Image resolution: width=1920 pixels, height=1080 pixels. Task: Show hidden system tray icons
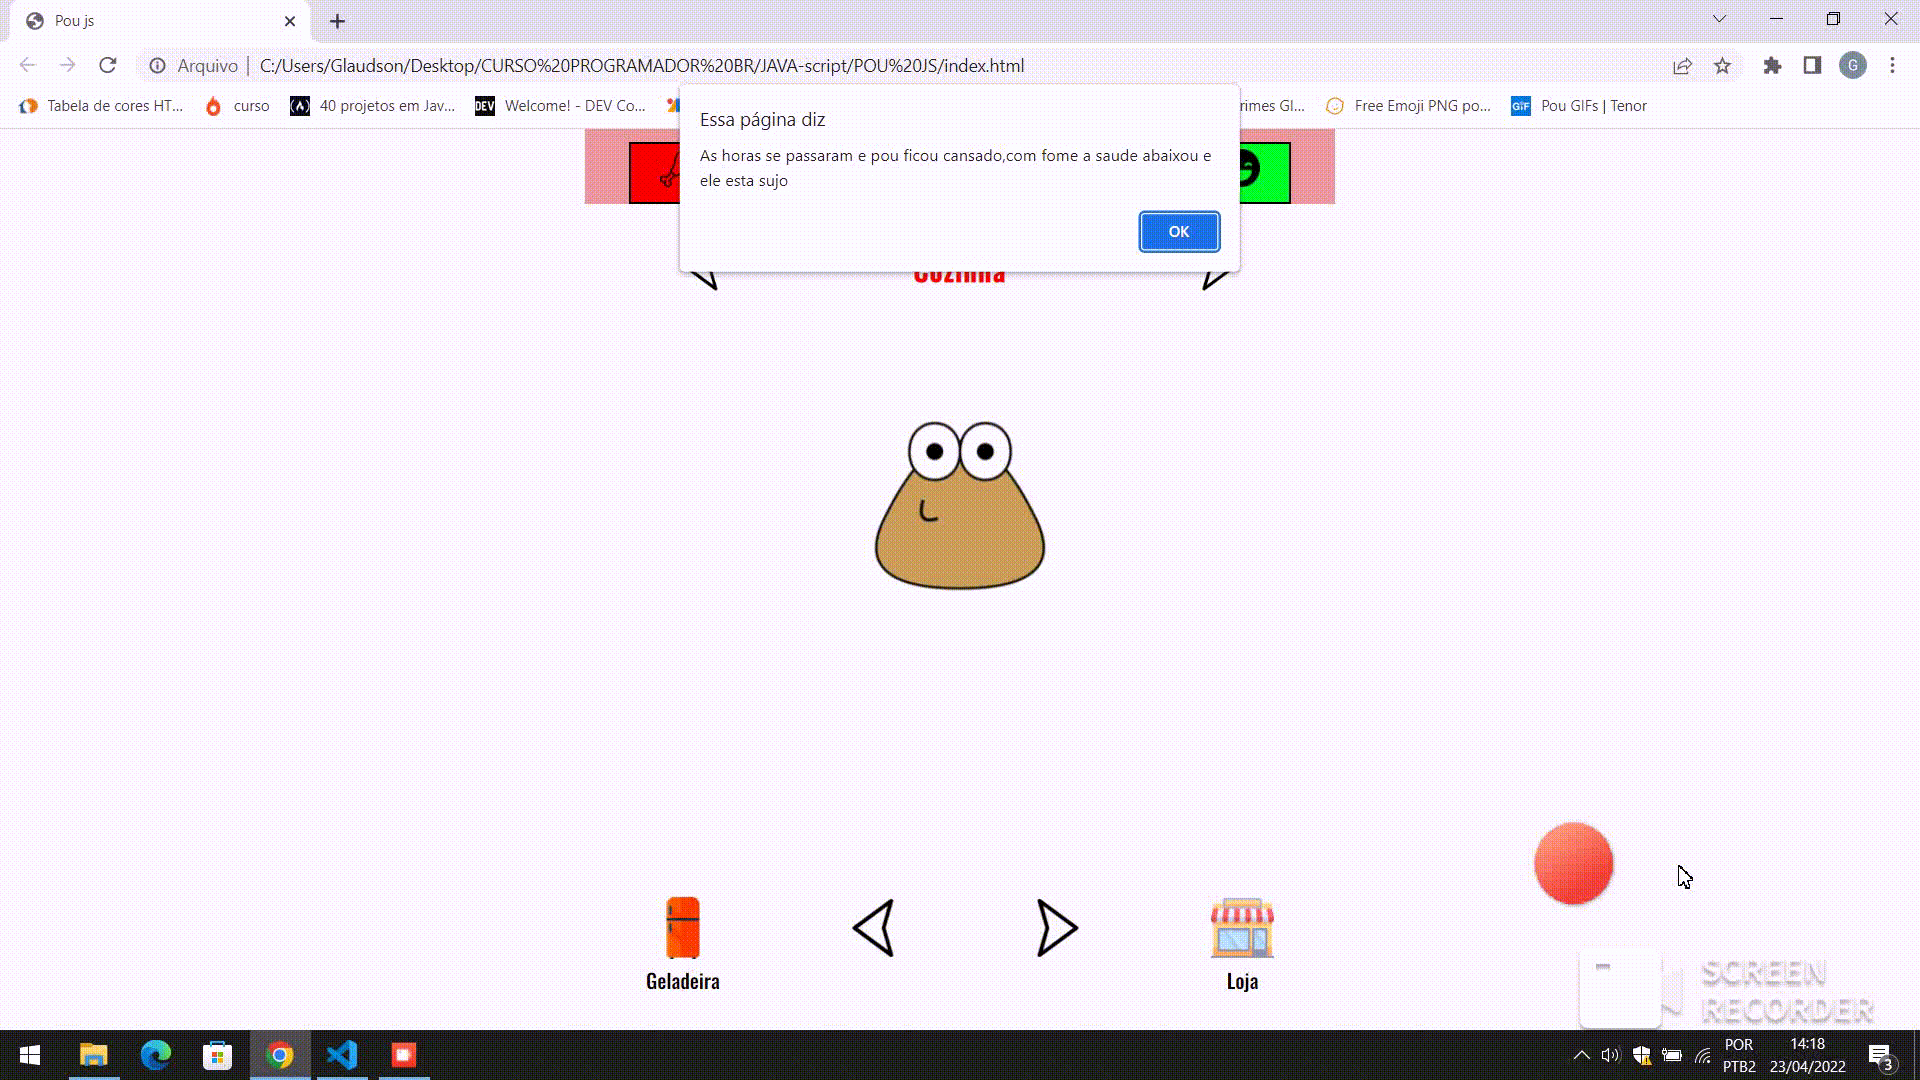(x=1581, y=1055)
